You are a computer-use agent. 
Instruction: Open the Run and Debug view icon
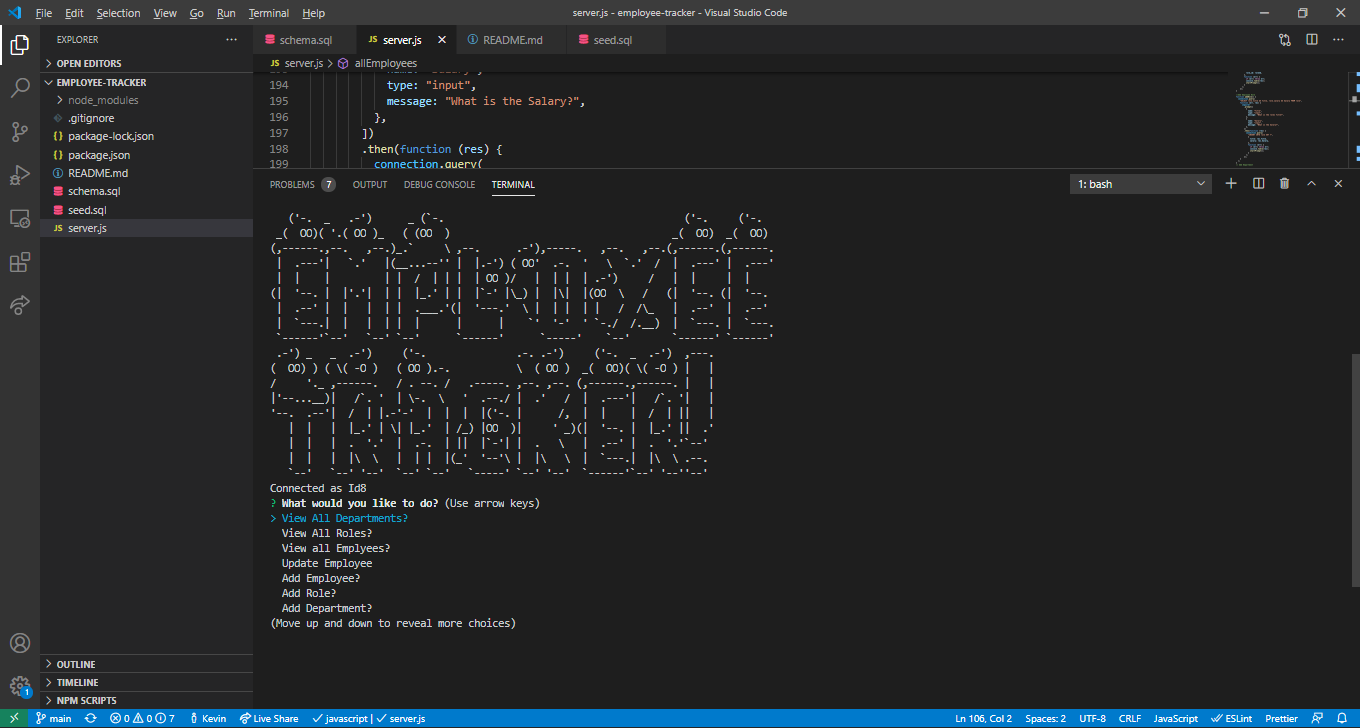[x=19, y=175]
